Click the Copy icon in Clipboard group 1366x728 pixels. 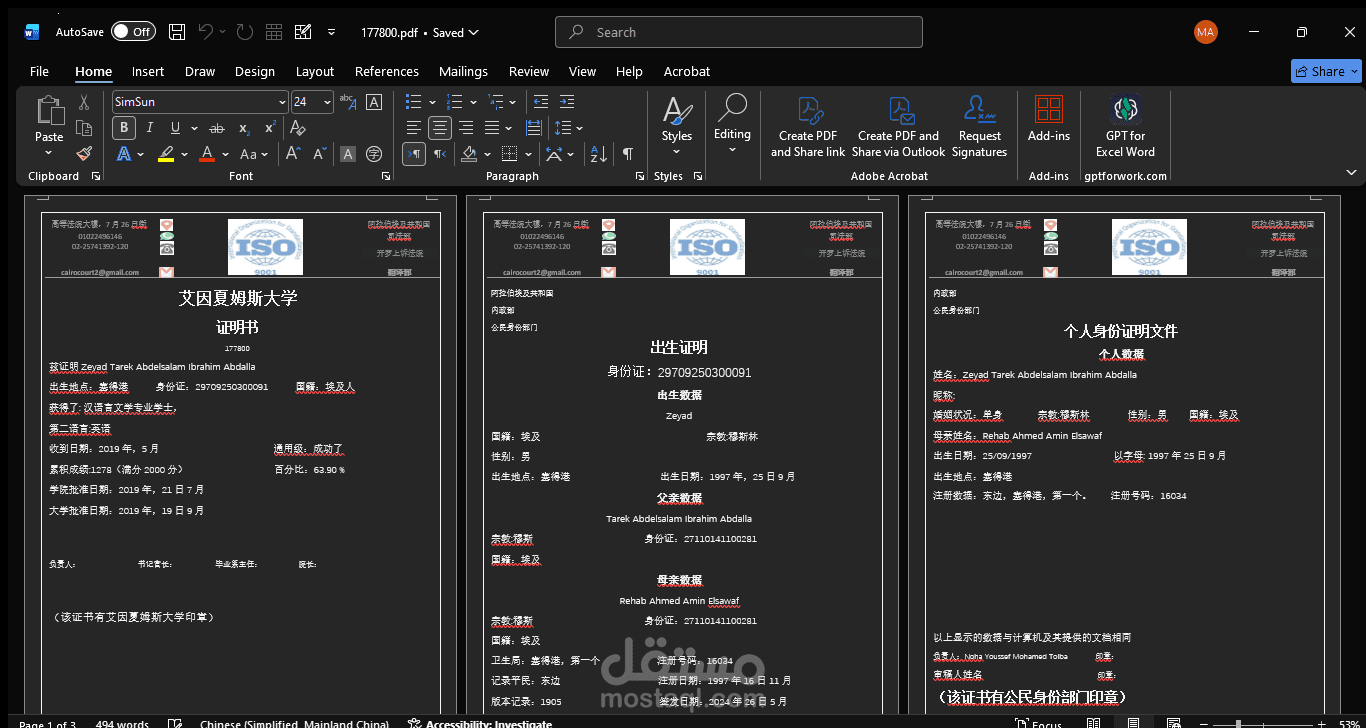84,128
